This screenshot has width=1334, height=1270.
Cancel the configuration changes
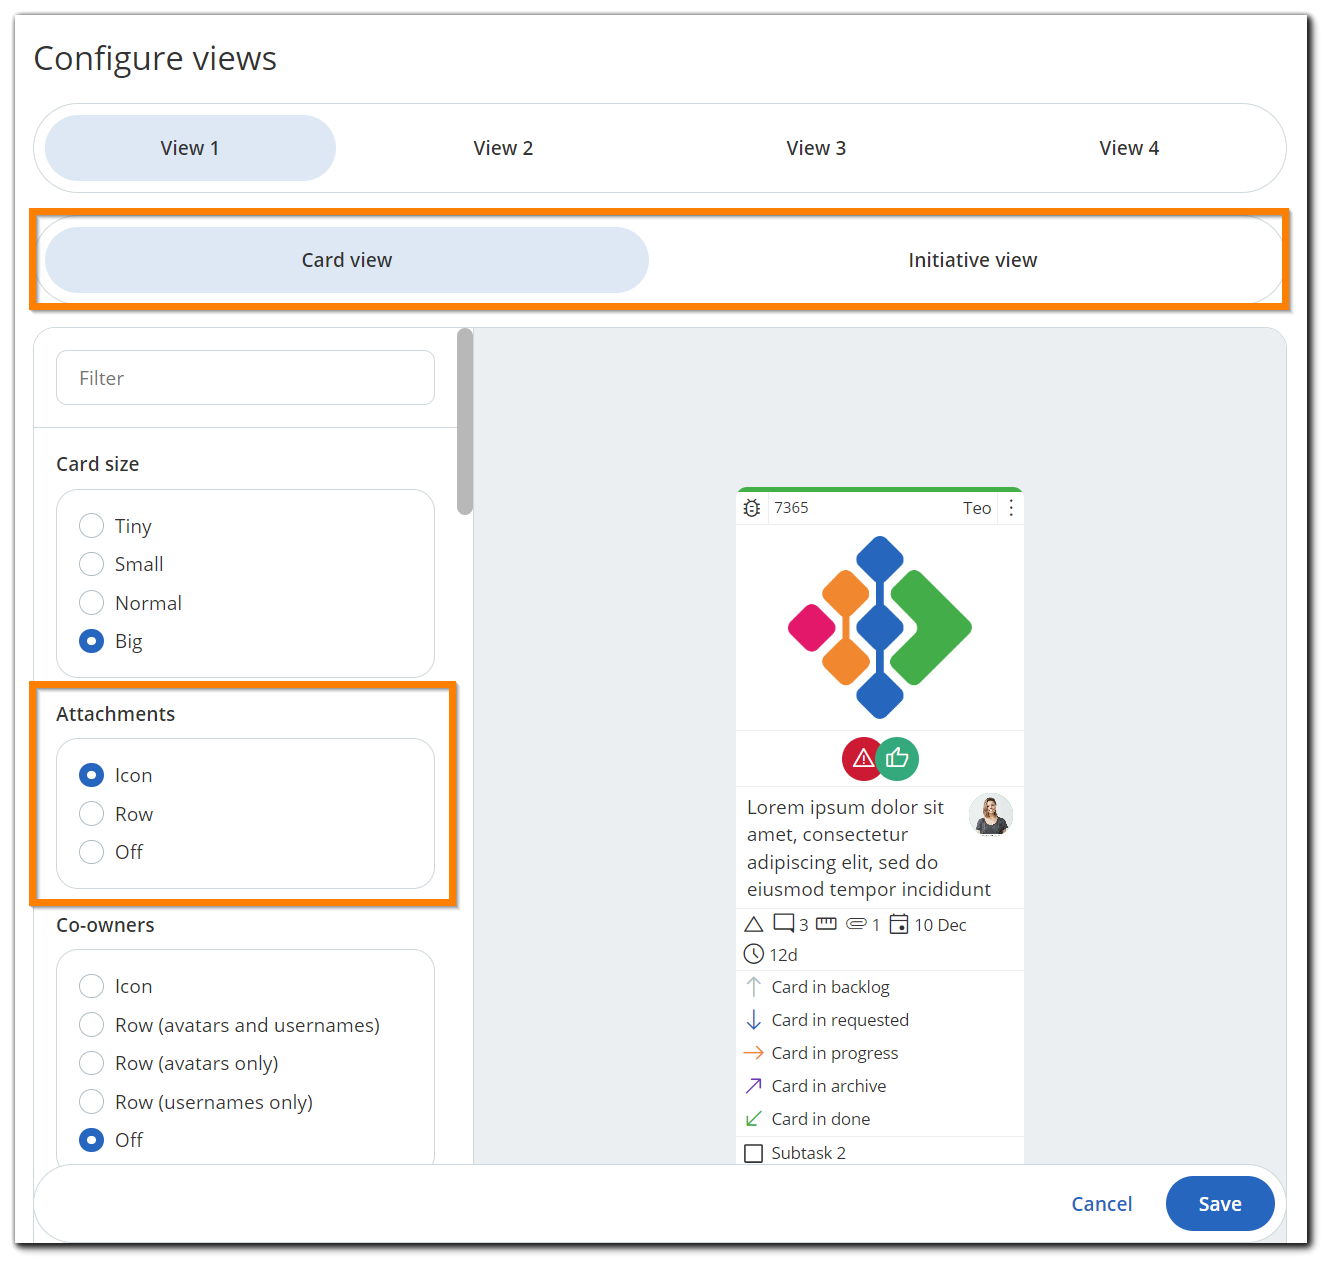click(x=1101, y=1204)
